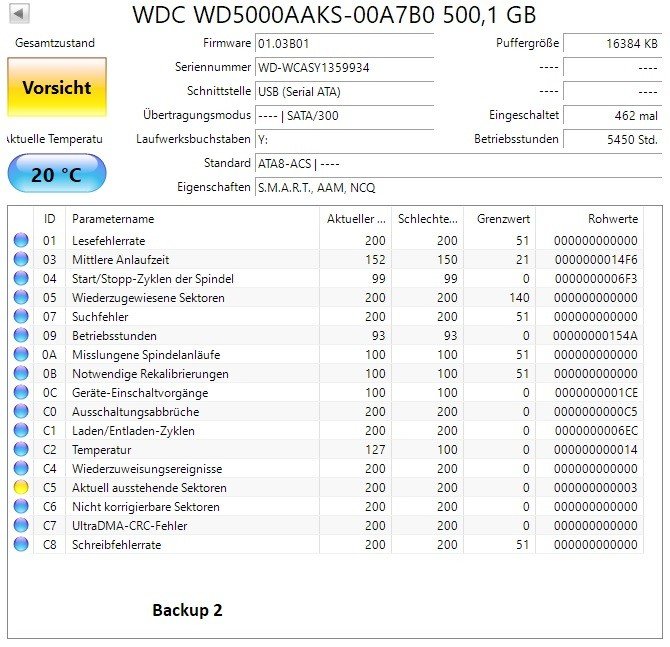The image size is (670, 647).
Task: Click the Backup 2 label
Action: click(187, 610)
